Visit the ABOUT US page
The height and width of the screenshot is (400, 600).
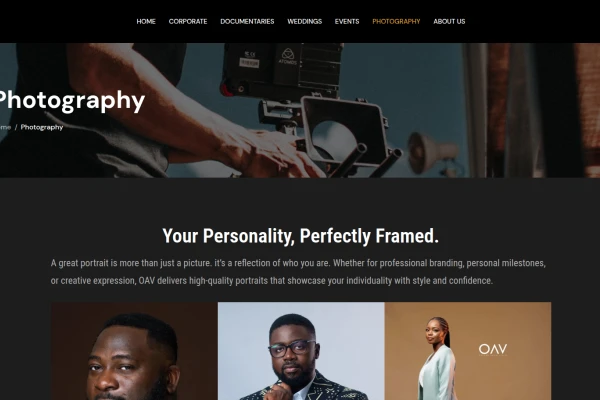click(449, 21)
